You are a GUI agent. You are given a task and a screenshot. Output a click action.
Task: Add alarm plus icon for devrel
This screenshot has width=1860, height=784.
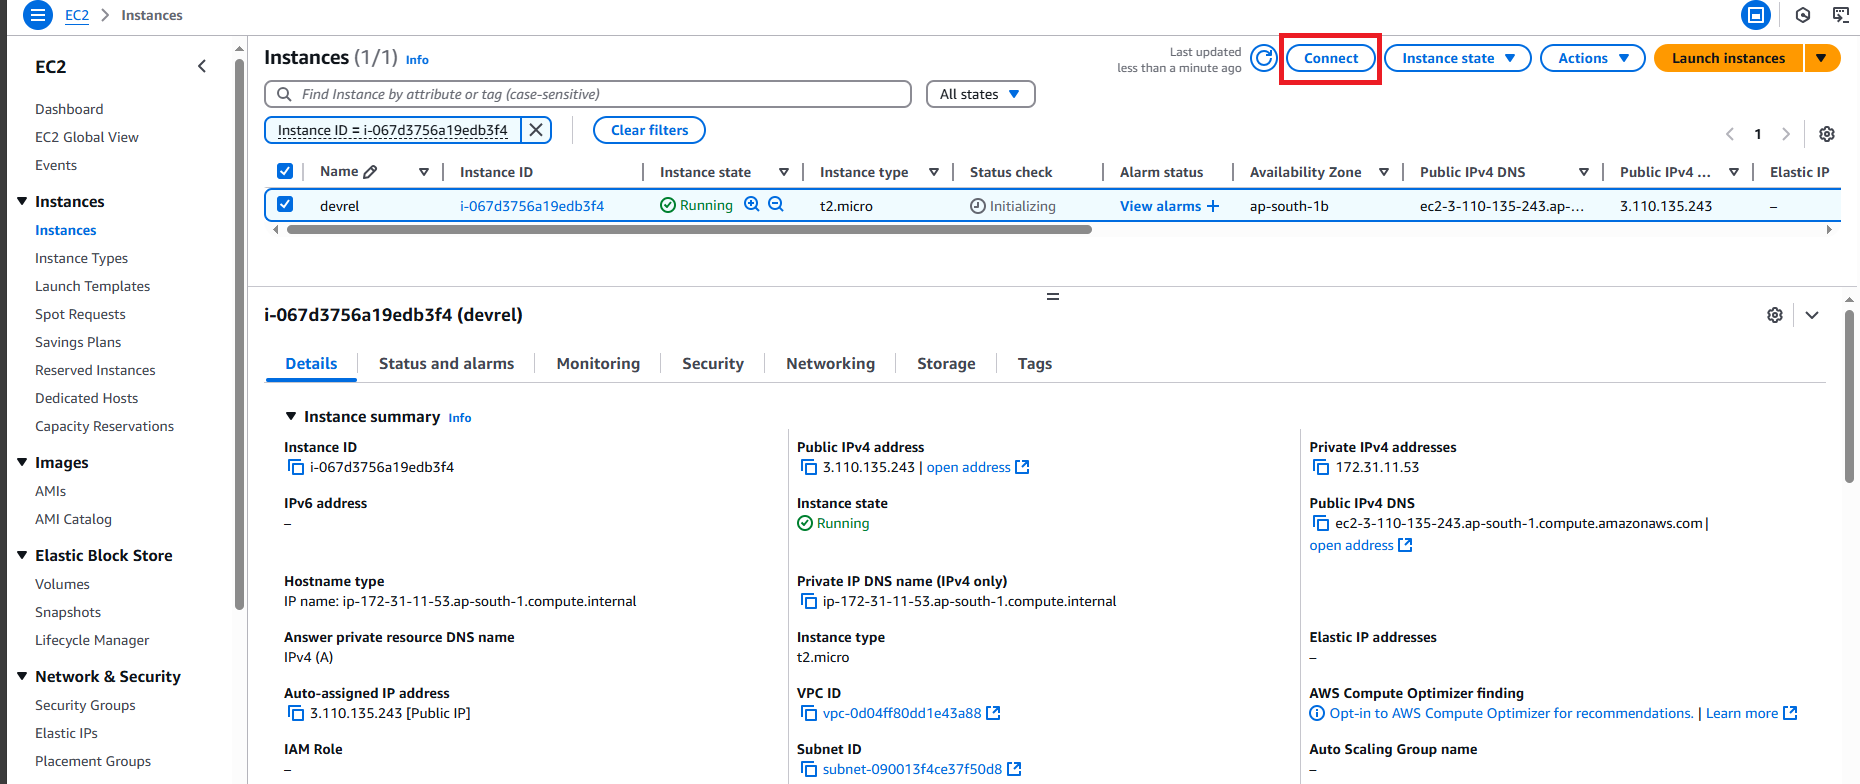point(1213,206)
